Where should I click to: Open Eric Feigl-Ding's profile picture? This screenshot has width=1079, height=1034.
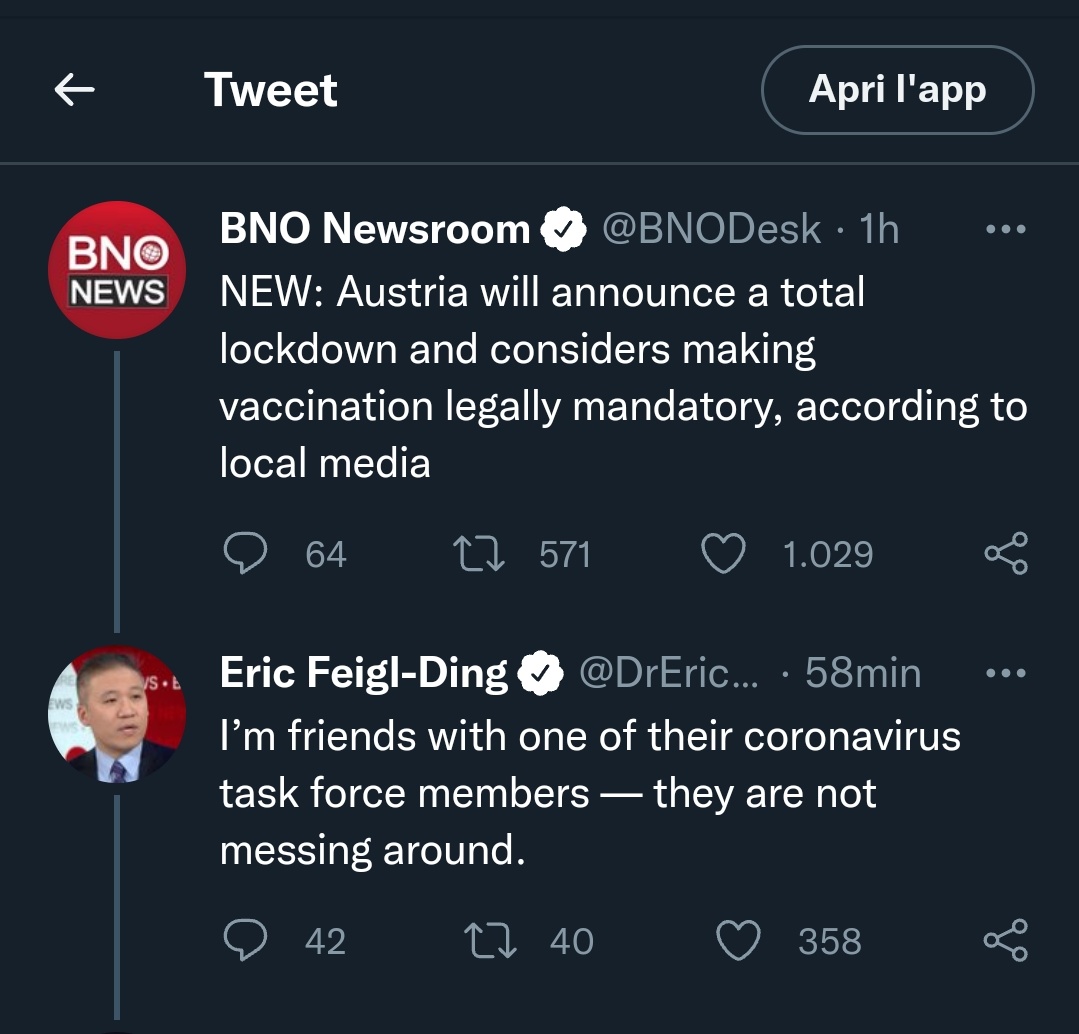click(117, 714)
